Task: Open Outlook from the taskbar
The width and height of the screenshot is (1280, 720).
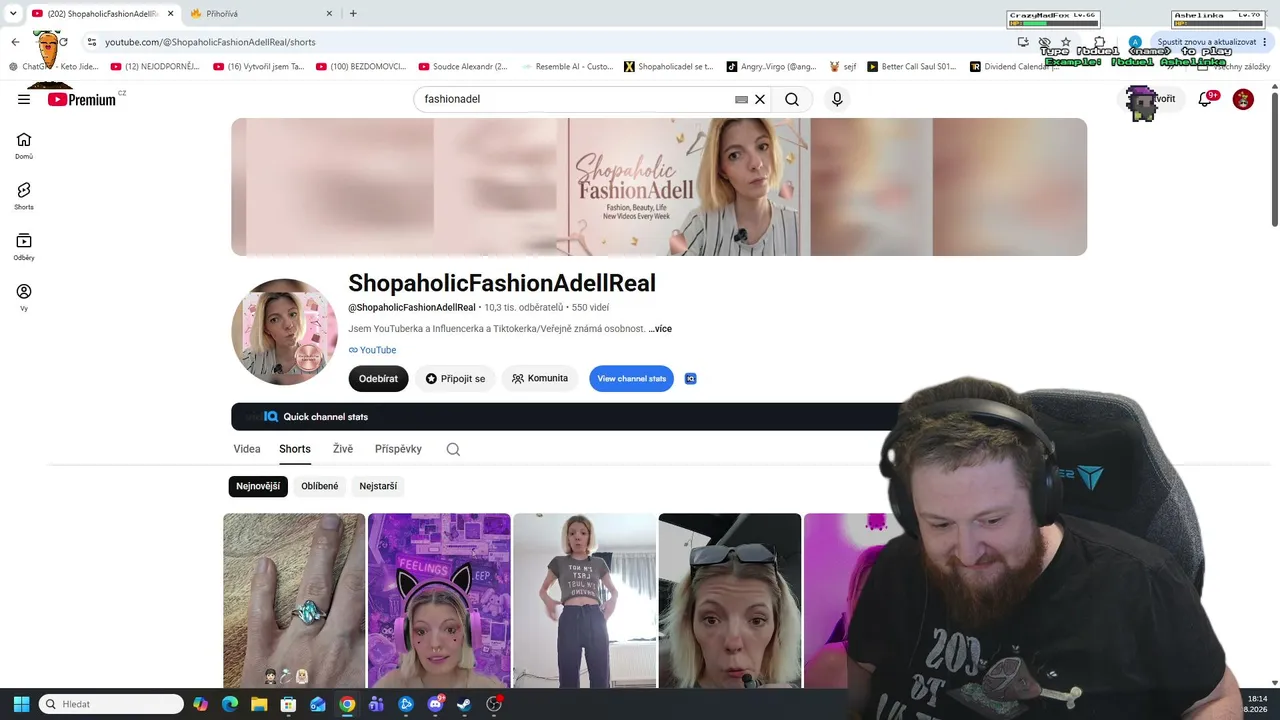Action: point(318,704)
